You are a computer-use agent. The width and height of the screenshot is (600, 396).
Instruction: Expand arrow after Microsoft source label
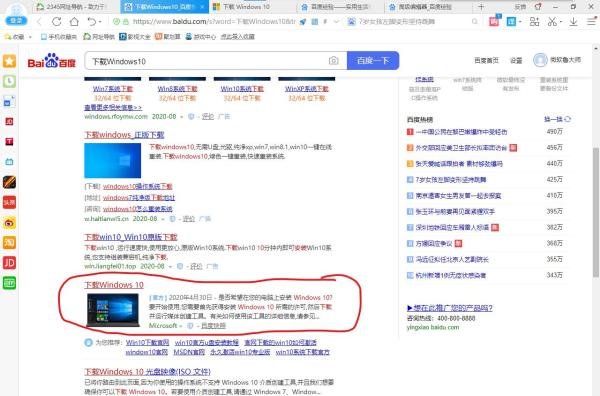point(181,326)
